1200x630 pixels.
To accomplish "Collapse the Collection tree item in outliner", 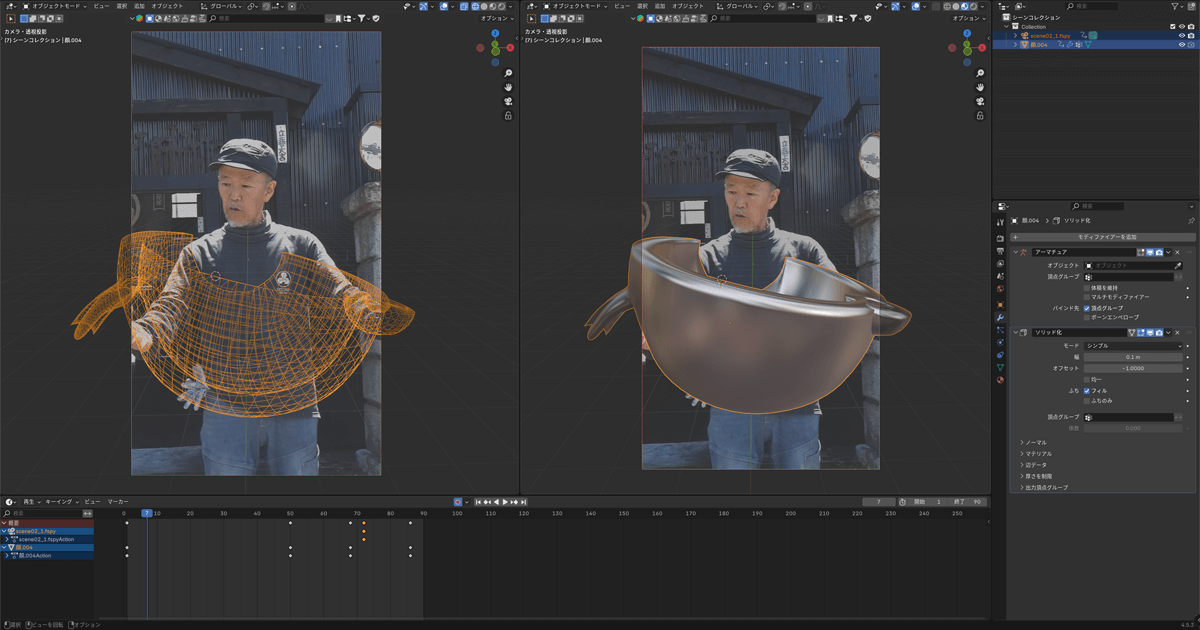I will coord(1006,26).
